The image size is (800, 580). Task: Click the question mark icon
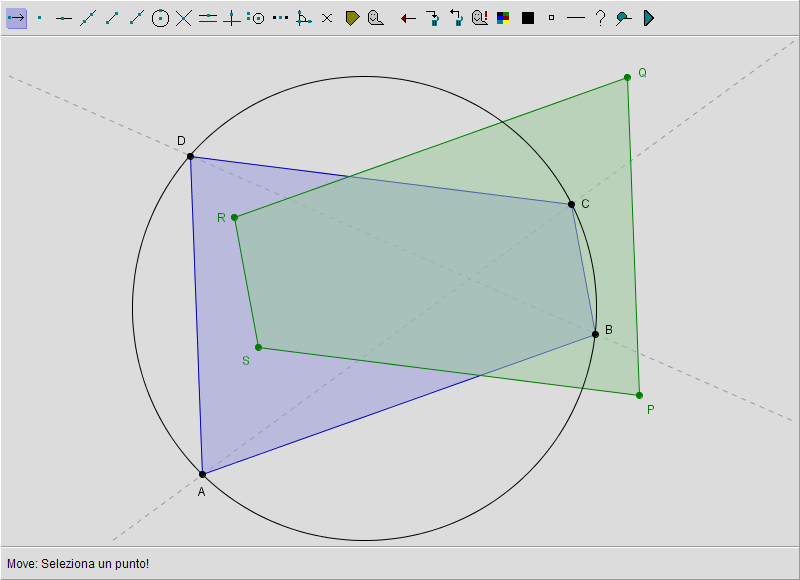tap(601, 18)
